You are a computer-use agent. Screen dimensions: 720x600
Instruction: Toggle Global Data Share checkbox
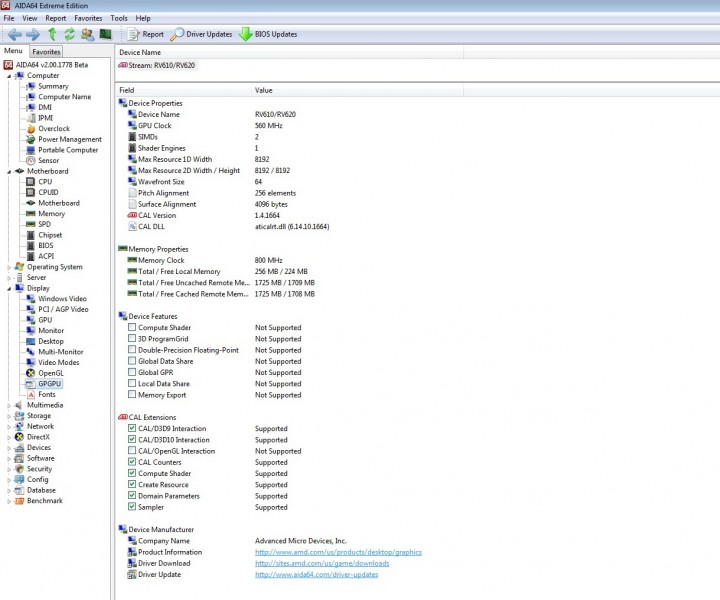coord(132,361)
